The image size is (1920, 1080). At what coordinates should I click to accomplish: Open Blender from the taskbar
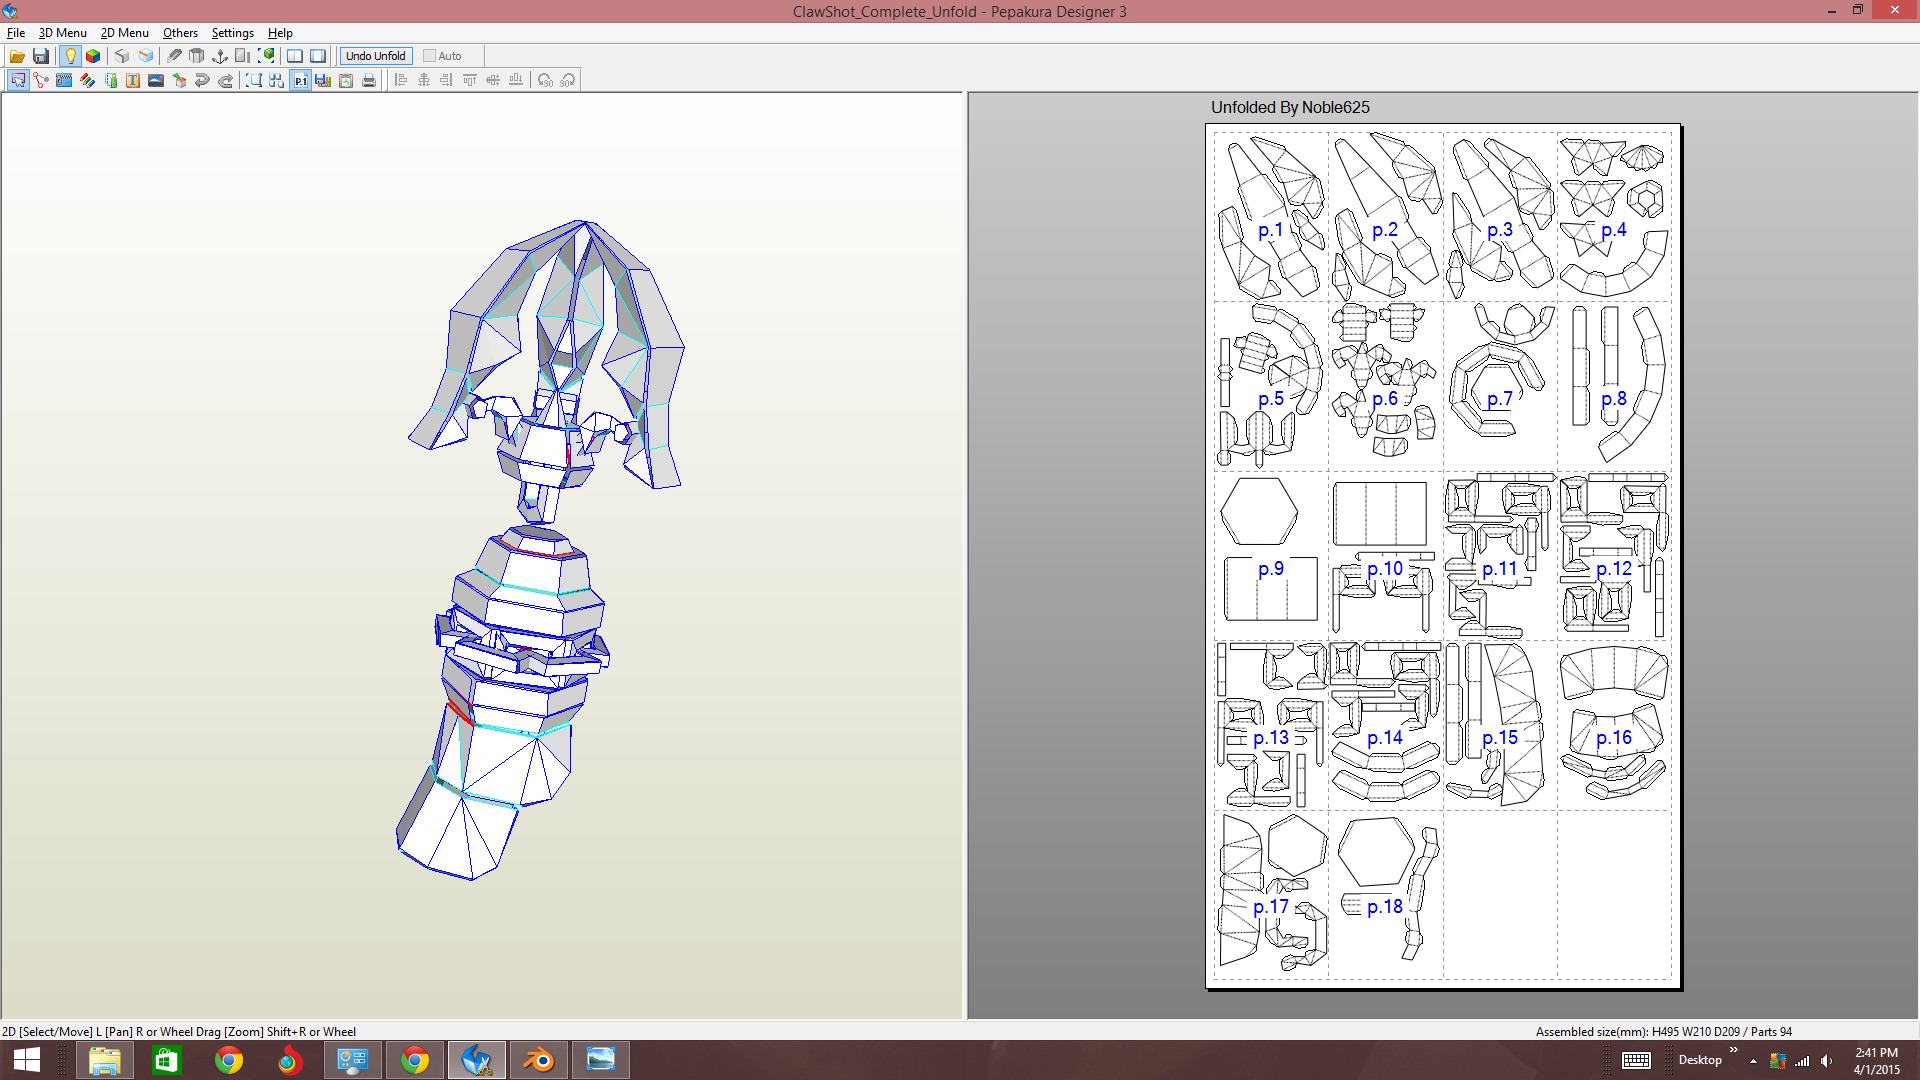539,1060
